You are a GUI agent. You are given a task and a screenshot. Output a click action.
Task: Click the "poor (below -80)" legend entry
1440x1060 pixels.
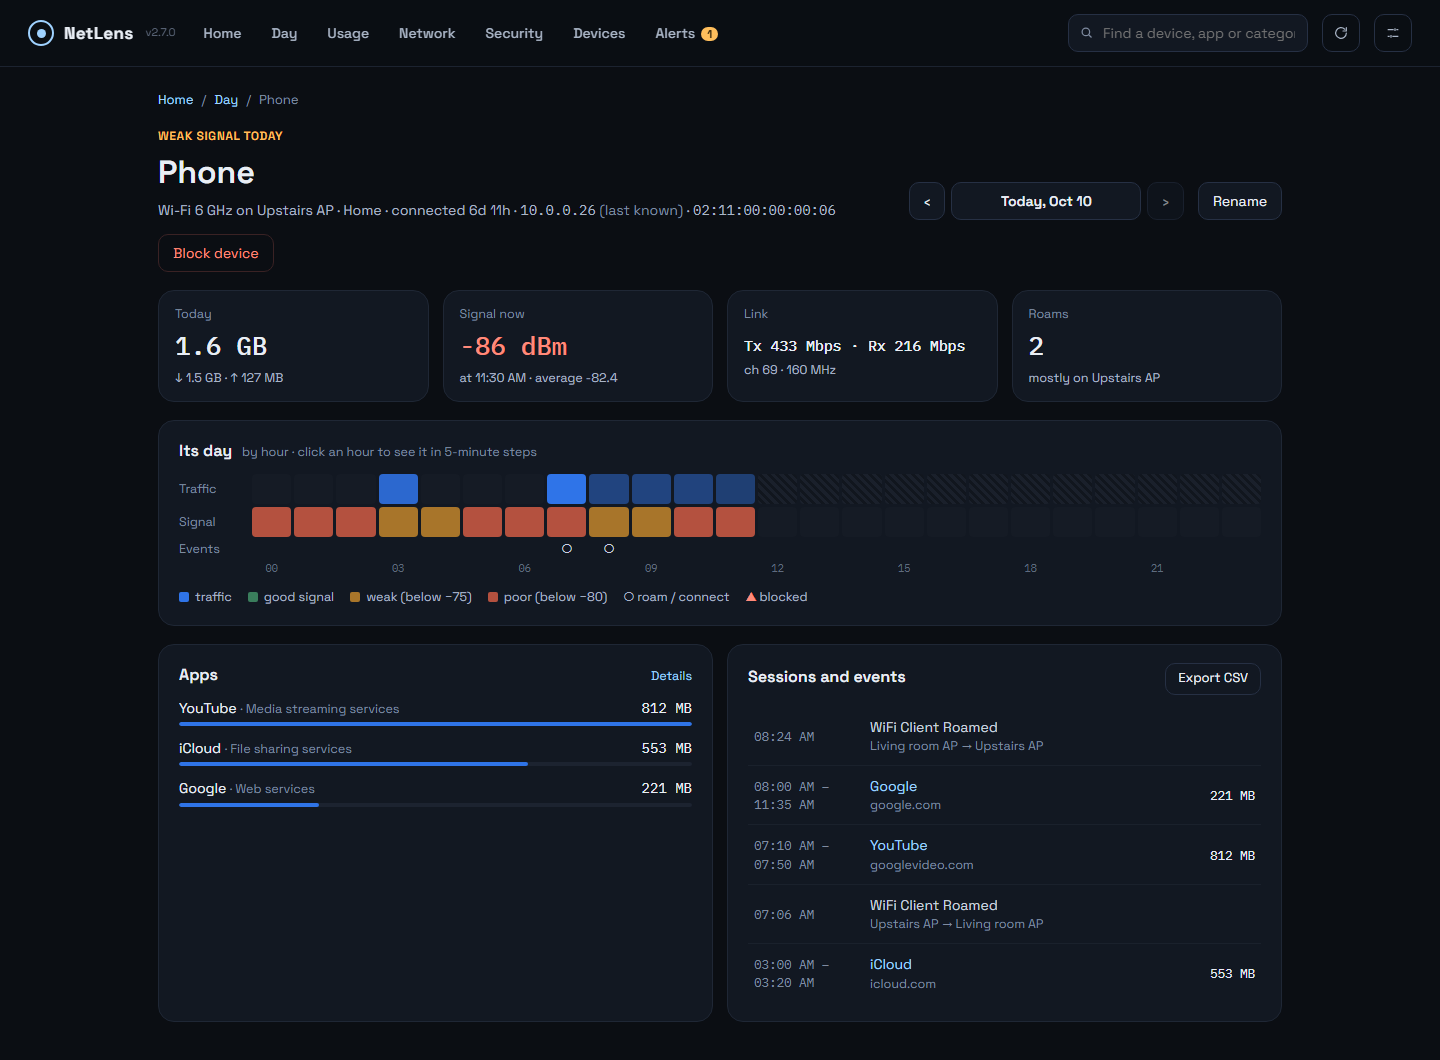pyautogui.click(x=548, y=597)
